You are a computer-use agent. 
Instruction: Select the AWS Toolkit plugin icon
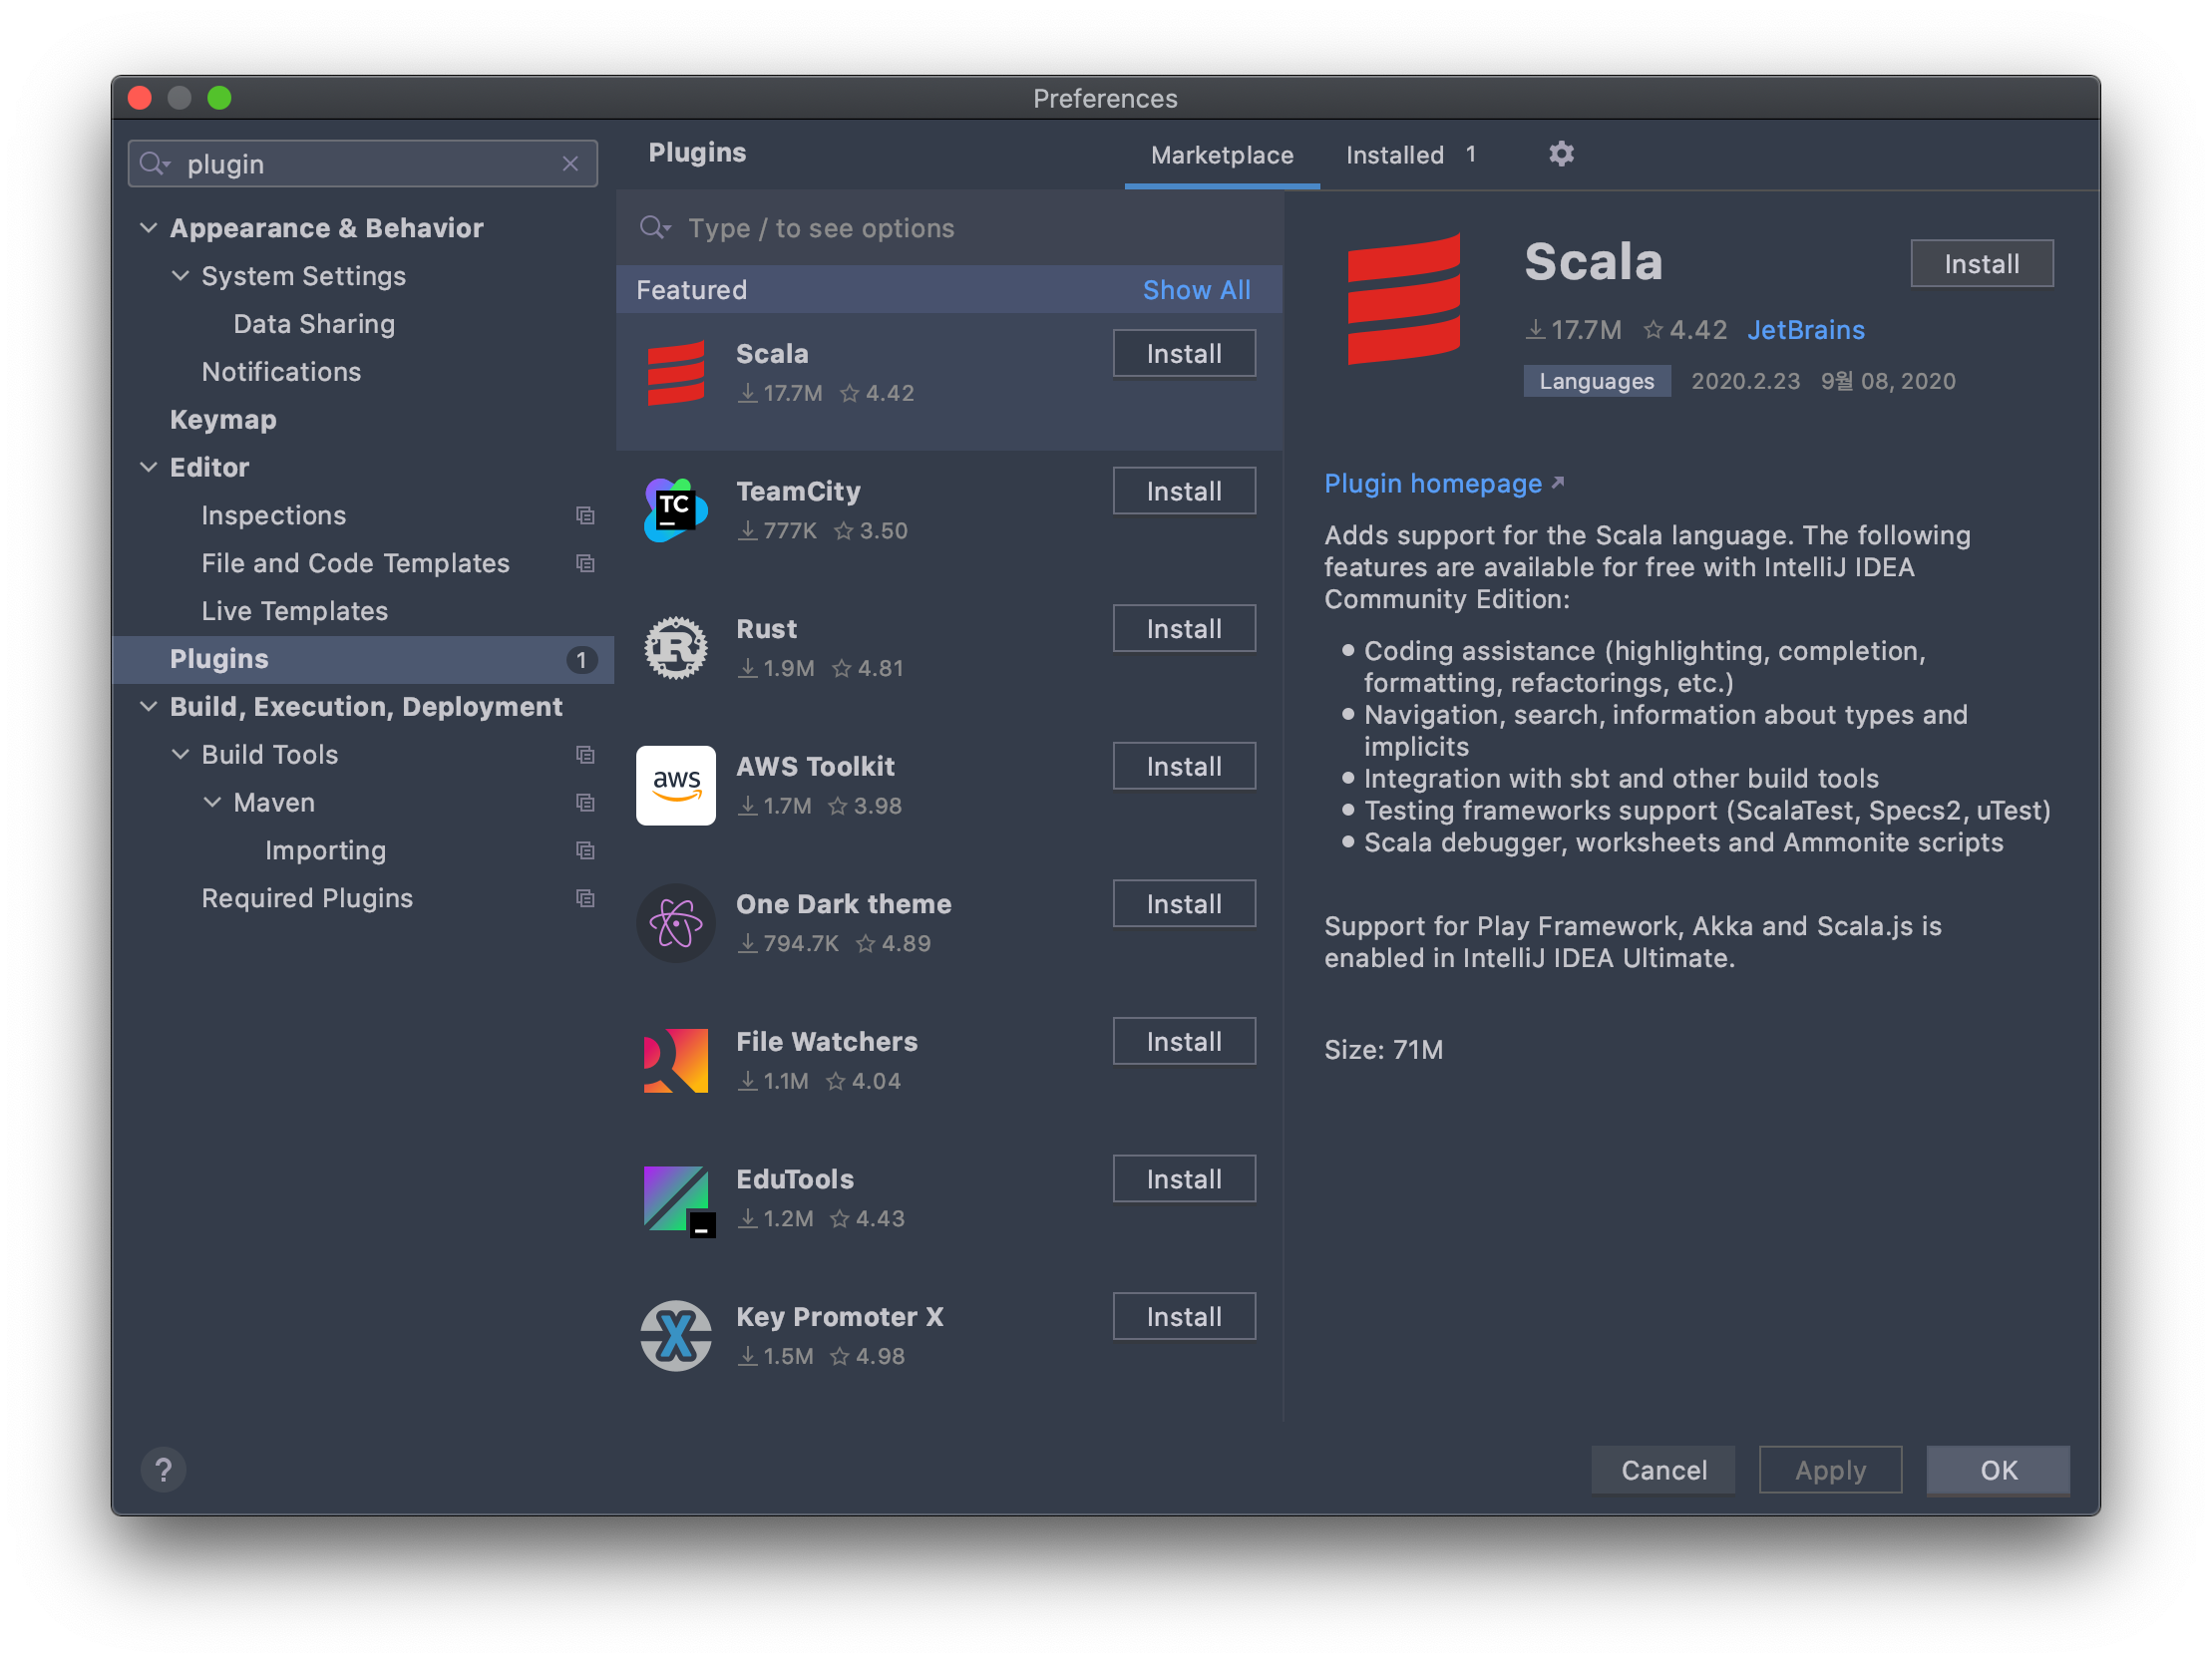(676, 785)
